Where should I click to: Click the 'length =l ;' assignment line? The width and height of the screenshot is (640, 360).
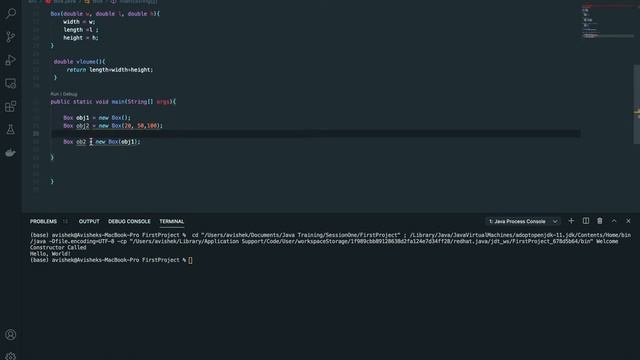[x=81, y=30]
